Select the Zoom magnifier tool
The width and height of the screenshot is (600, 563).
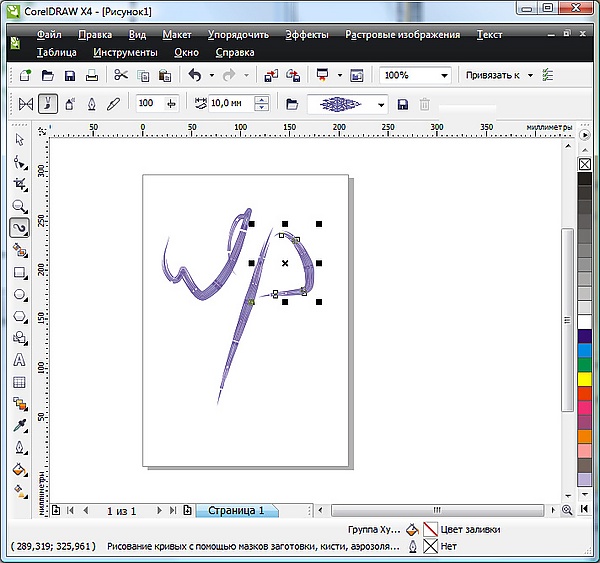coord(19,206)
